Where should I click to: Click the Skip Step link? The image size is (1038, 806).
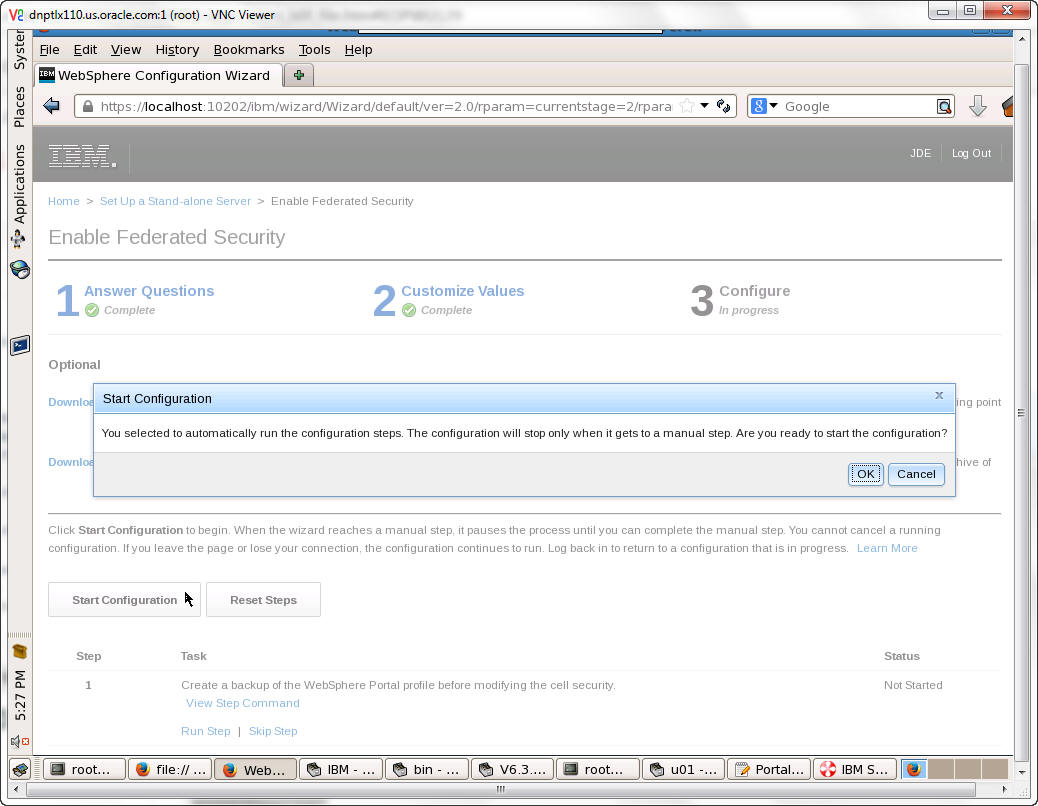pyautogui.click(x=273, y=731)
